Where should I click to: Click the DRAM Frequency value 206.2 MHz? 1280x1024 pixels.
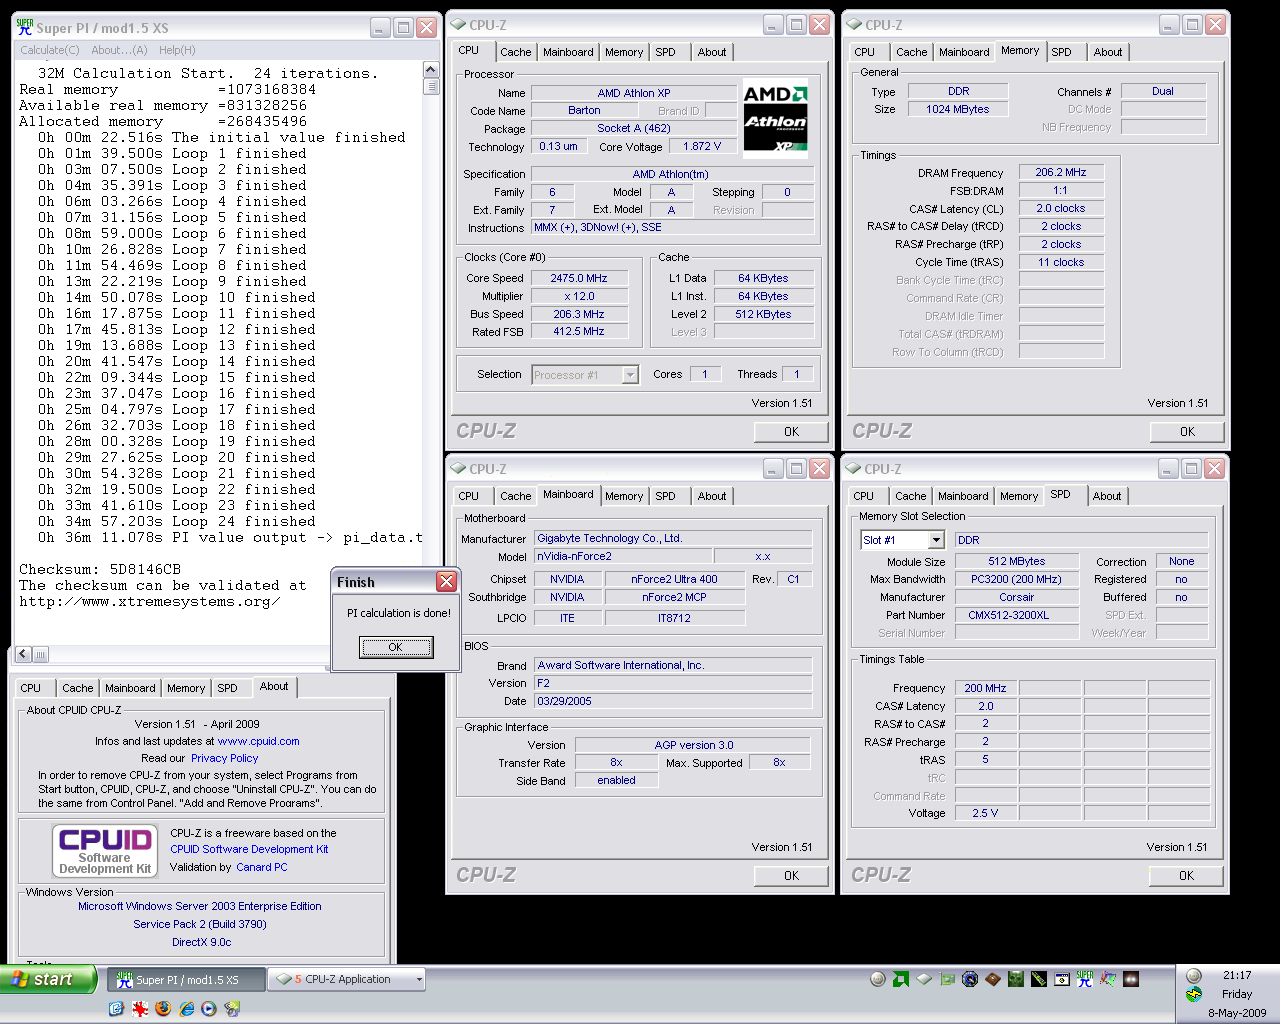pyautogui.click(x=1061, y=172)
